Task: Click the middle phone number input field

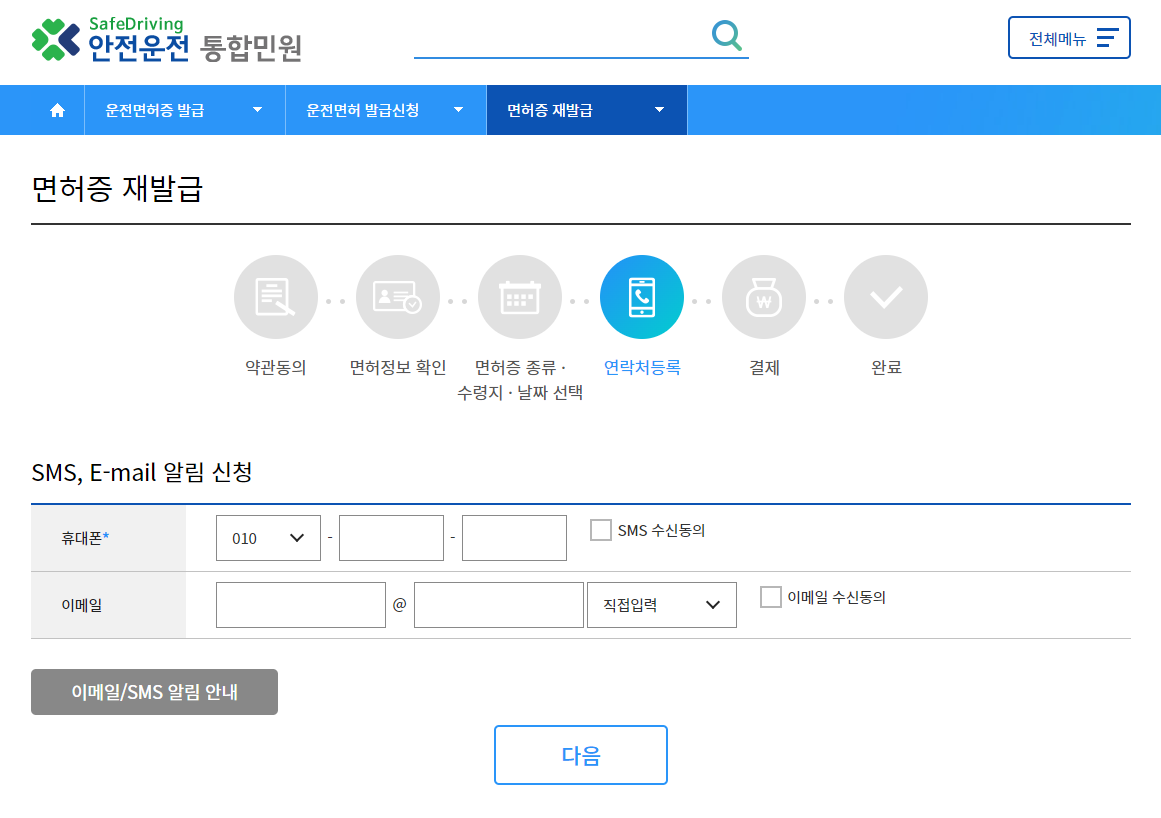Action: pos(391,537)
